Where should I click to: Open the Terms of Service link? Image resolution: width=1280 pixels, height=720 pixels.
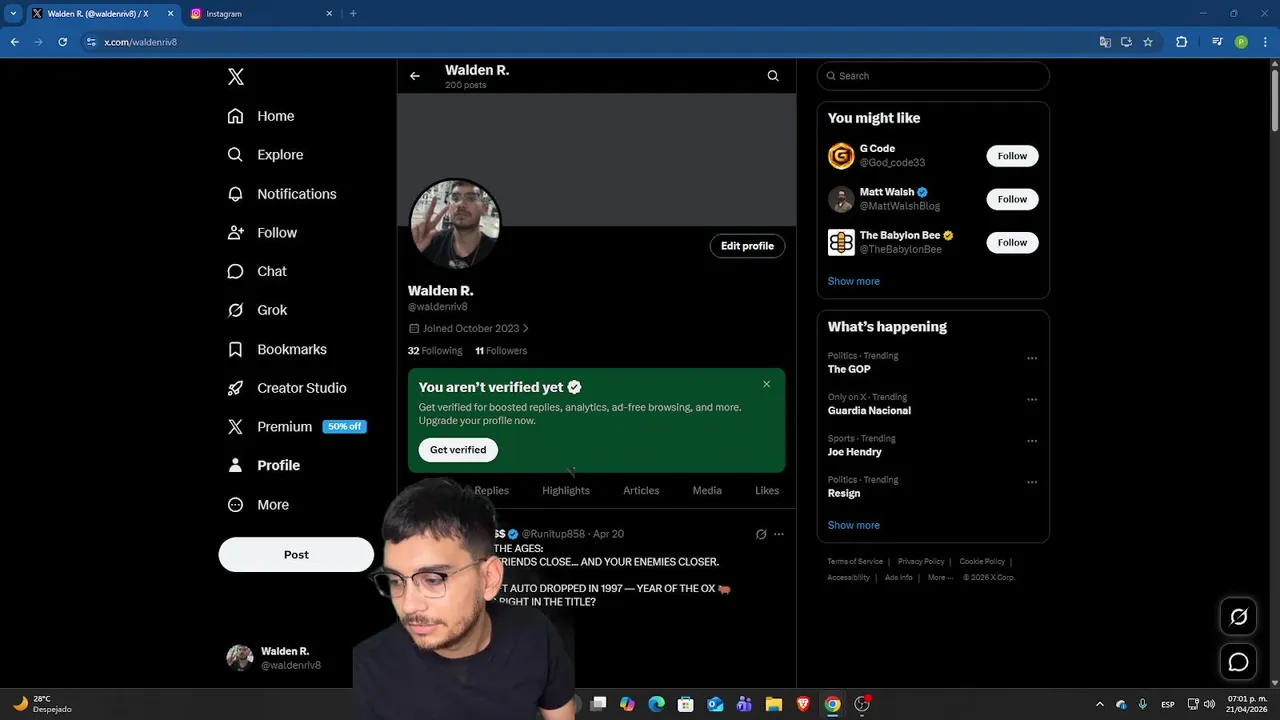click(x=855, y=562)
